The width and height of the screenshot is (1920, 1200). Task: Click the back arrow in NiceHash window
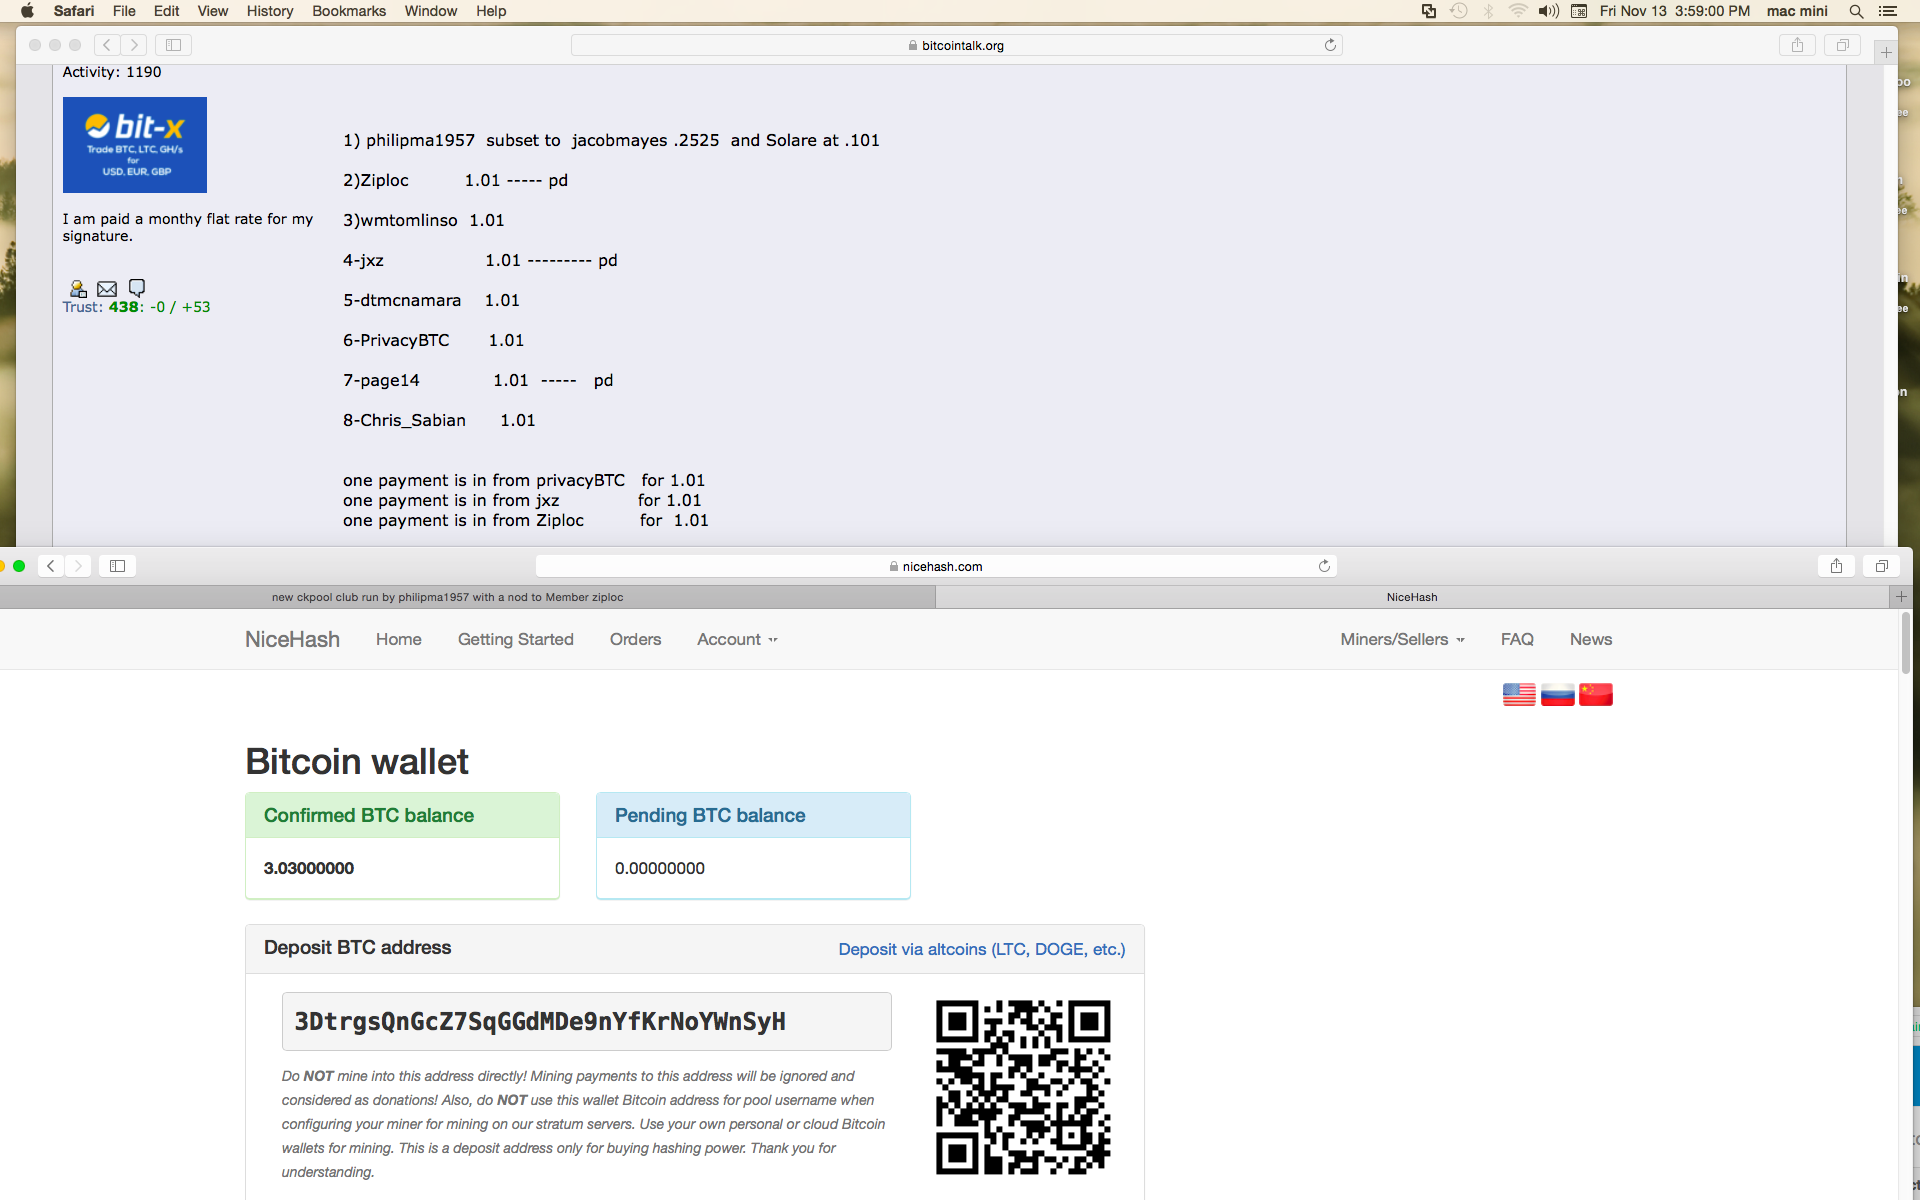point(51,566)
